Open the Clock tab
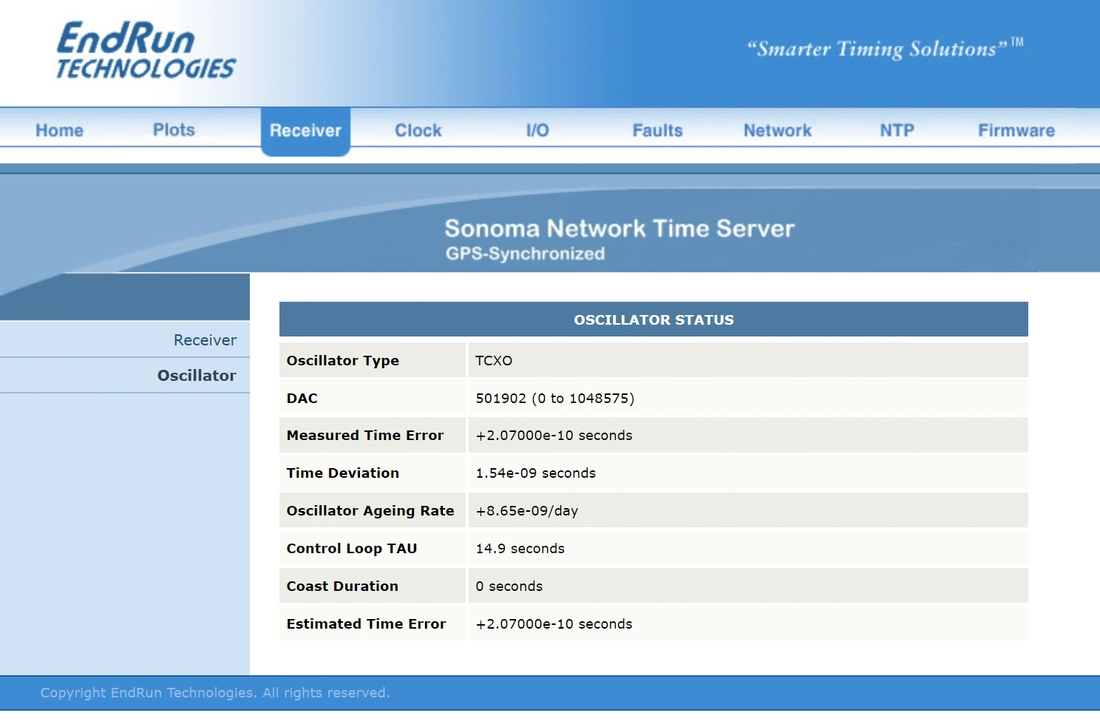The width and height of the screenshot is (1100, 727). 418,131
